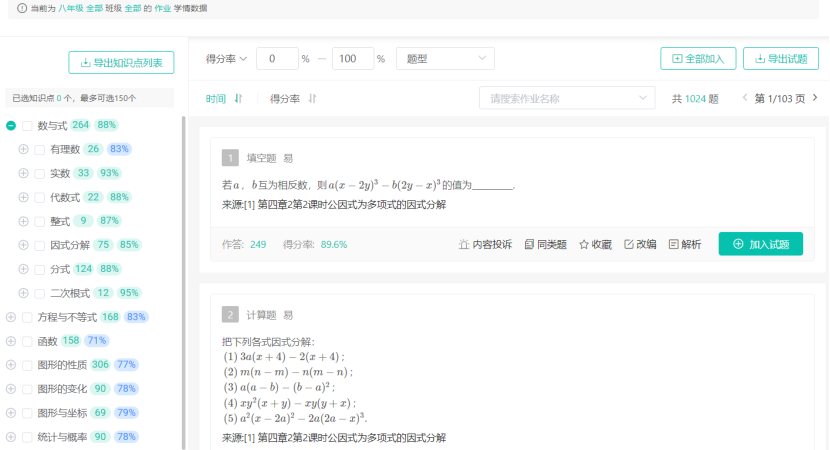The width and height of the screenshot is (830, 450).
Task: Click the 八年级 grade link
Action: (71, 8)
